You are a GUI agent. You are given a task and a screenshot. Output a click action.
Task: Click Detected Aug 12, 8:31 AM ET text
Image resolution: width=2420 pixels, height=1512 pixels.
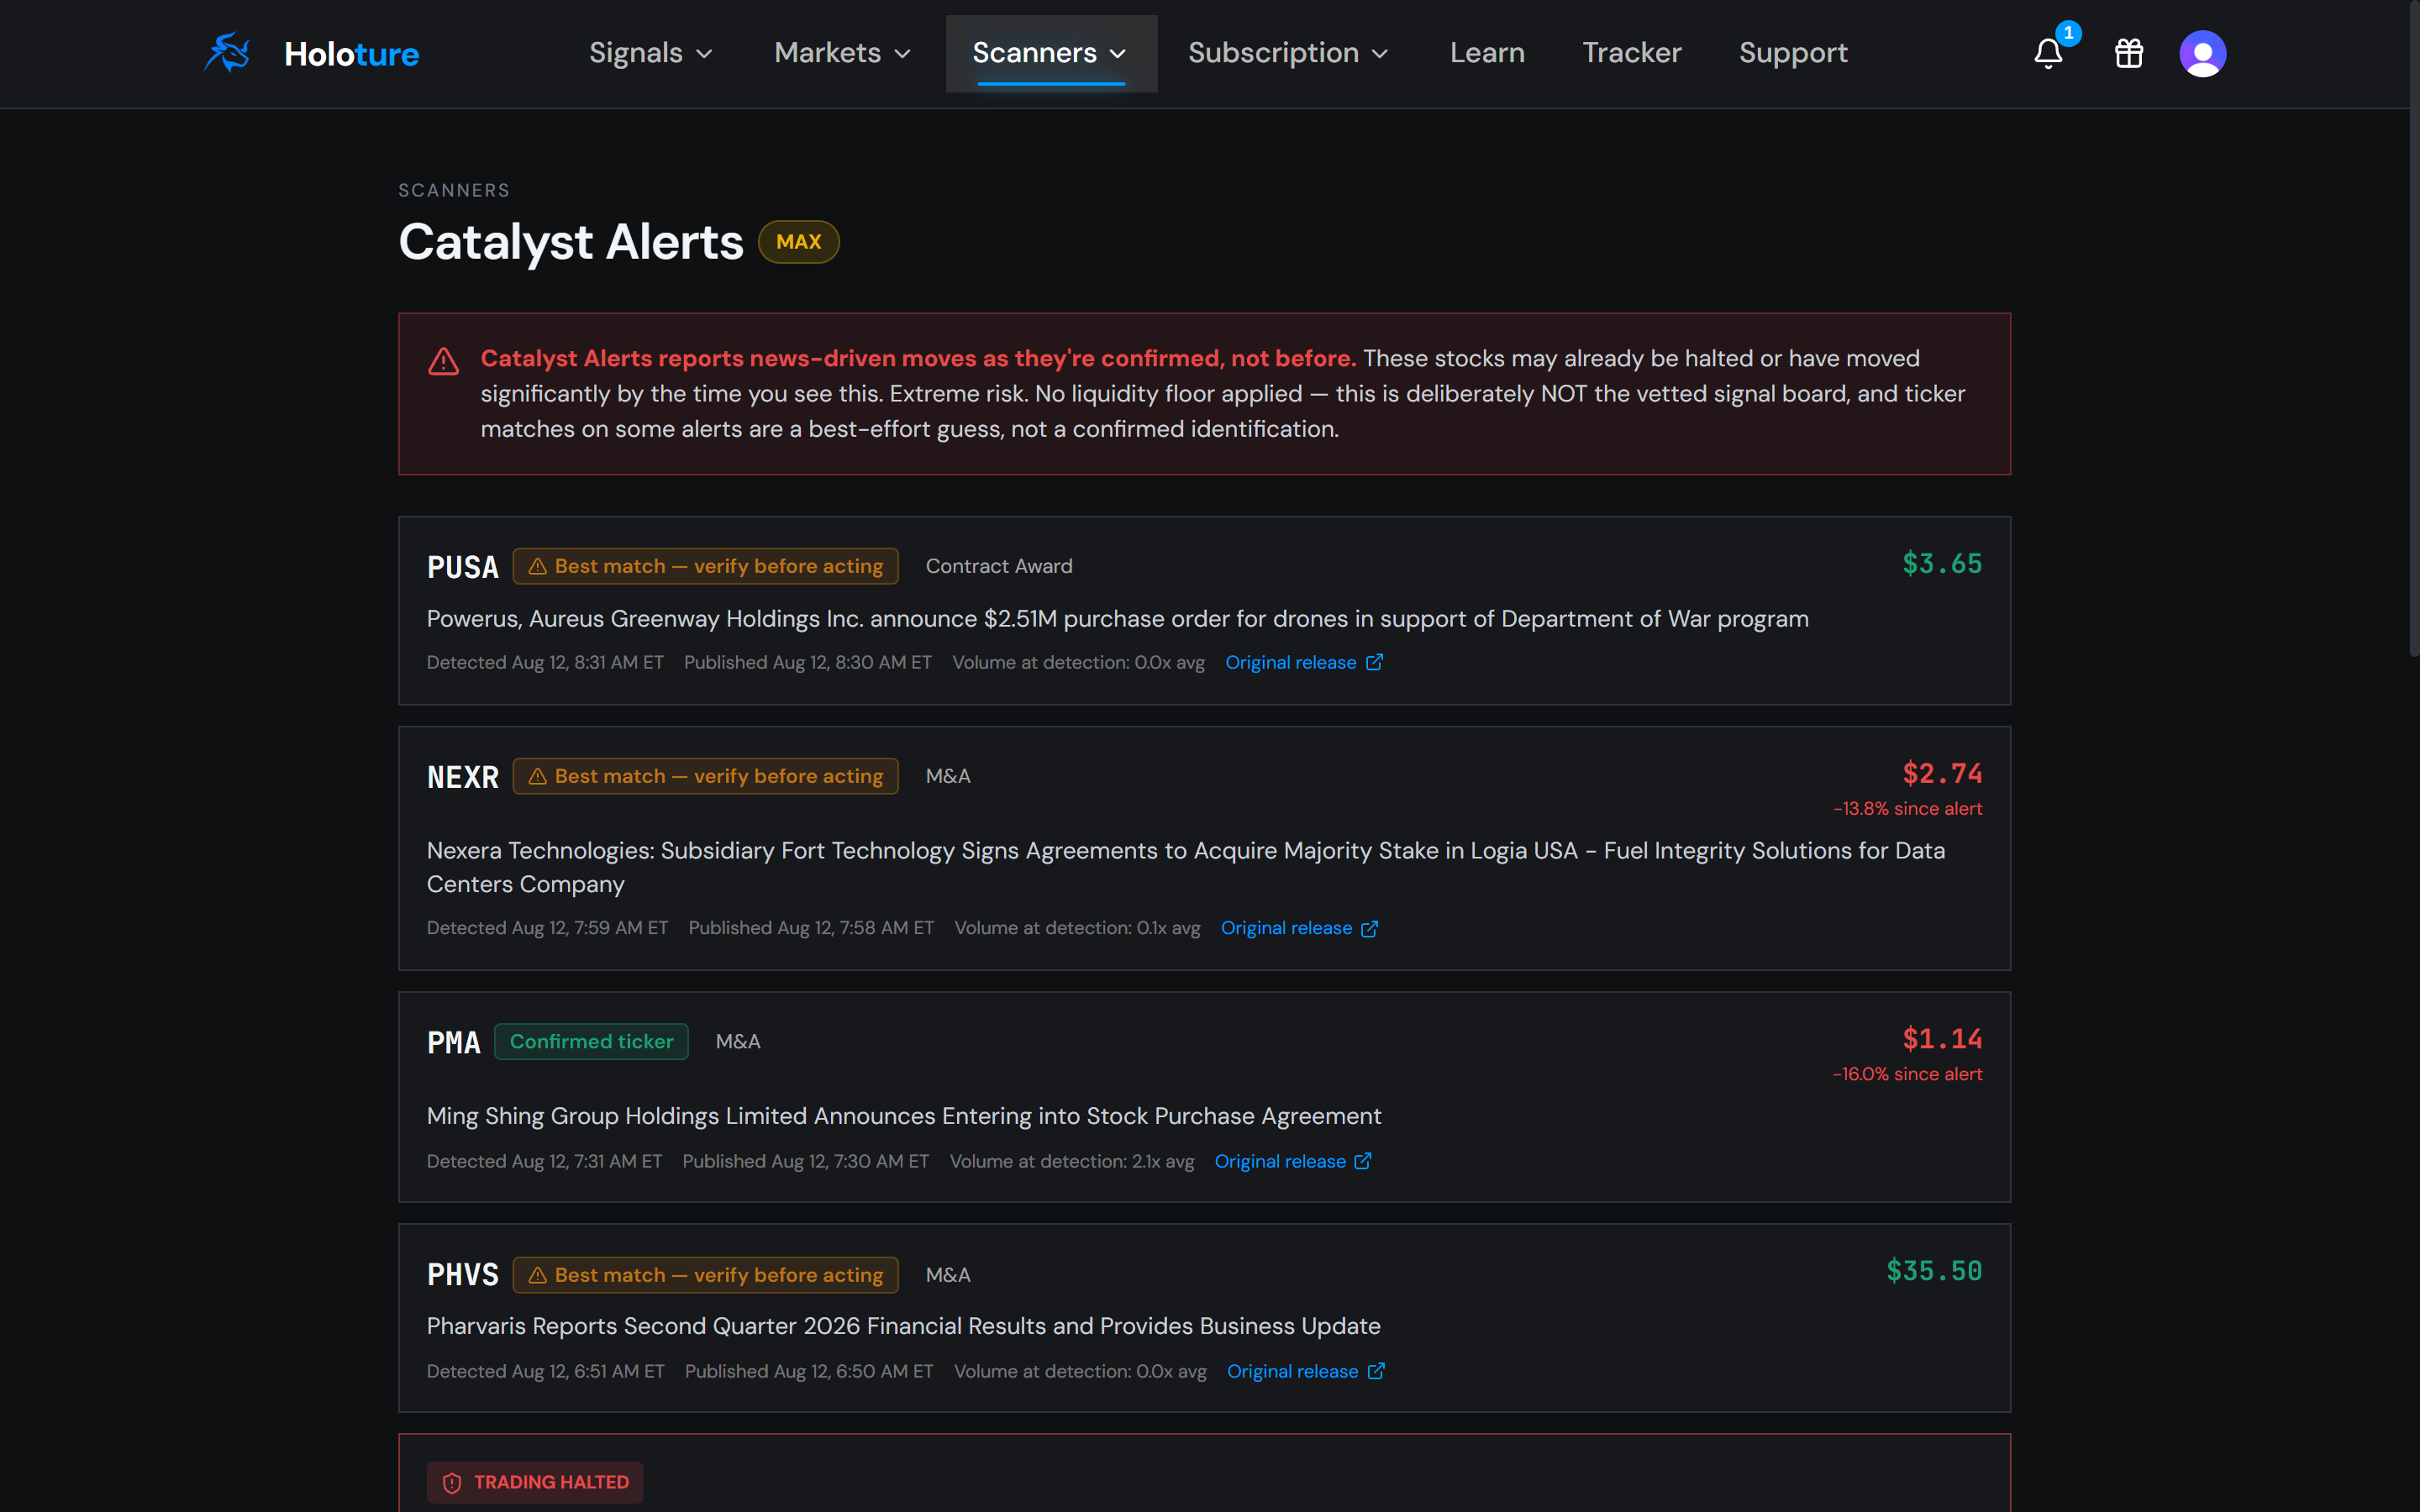coord(545,662)
